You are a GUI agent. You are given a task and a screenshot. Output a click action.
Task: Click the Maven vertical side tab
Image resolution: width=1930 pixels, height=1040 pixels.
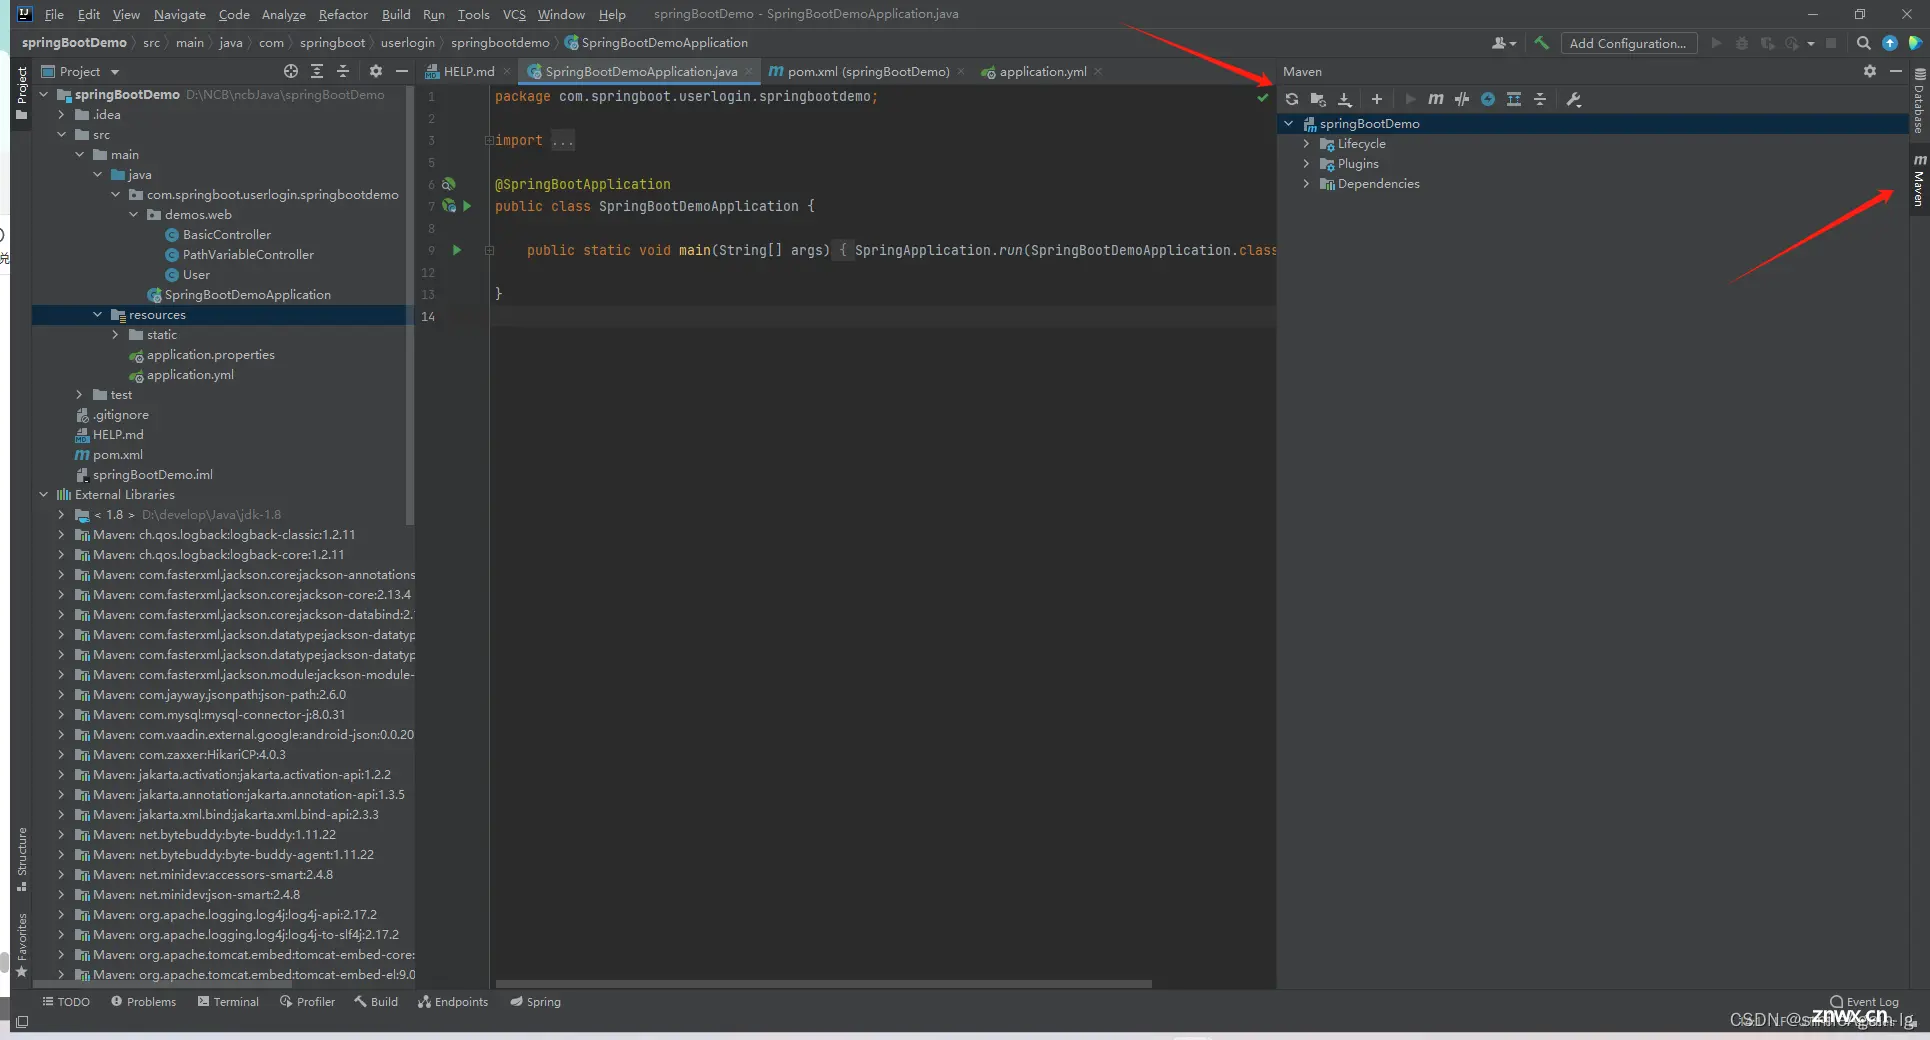pos(1919,180)
